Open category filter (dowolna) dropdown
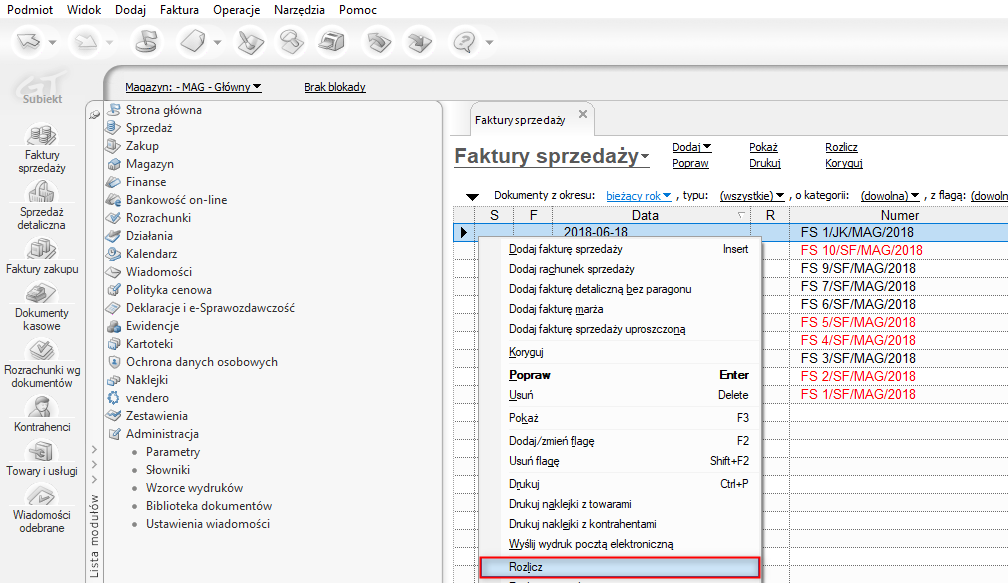 point(890,195)
